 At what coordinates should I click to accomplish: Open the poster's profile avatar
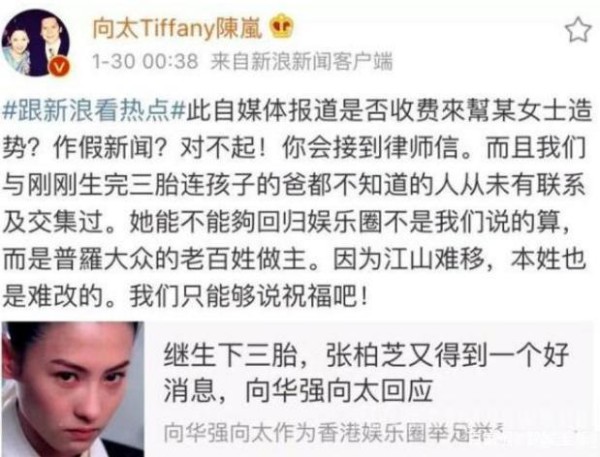(x=36, y=42)
